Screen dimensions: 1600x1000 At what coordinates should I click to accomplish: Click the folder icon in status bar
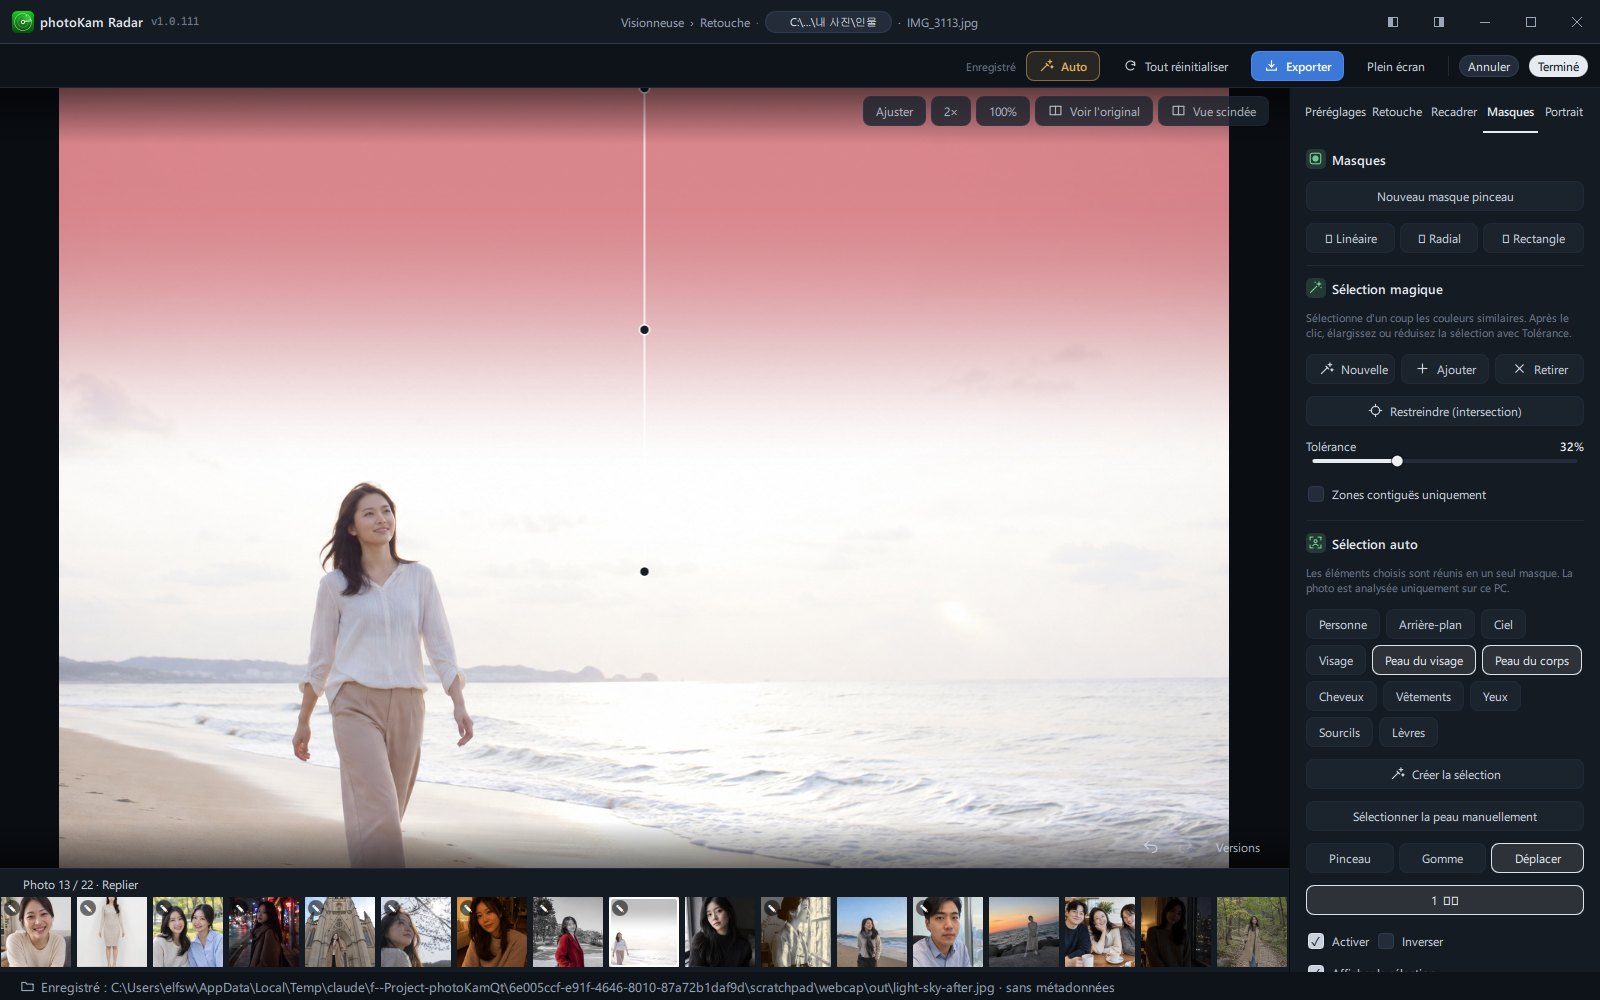click(27, 987)
